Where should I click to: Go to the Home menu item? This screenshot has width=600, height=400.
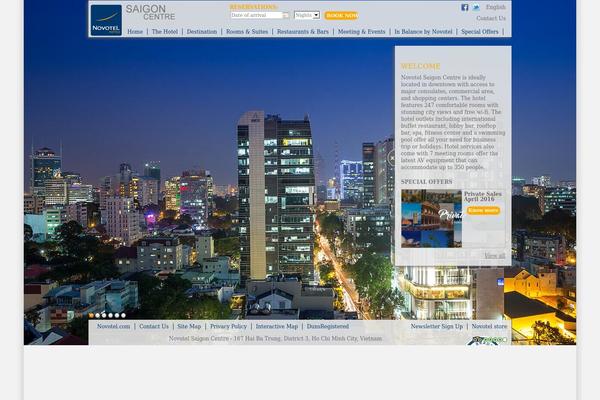[x=135, y=32]
